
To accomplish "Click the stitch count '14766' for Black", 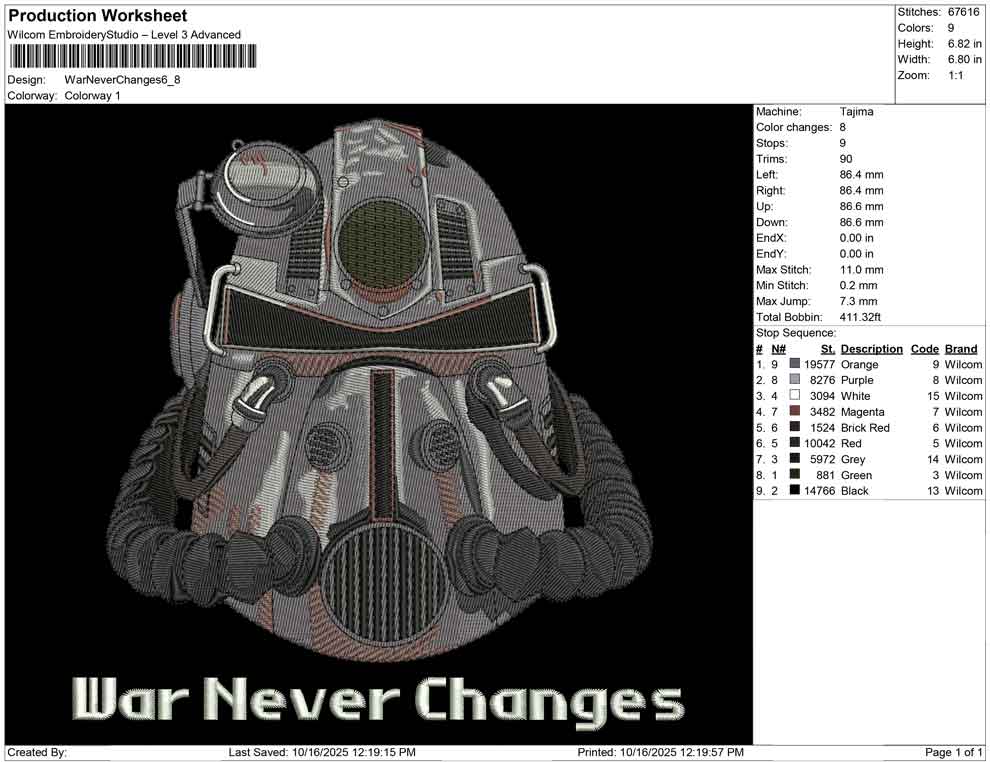I will click(820, 491).
